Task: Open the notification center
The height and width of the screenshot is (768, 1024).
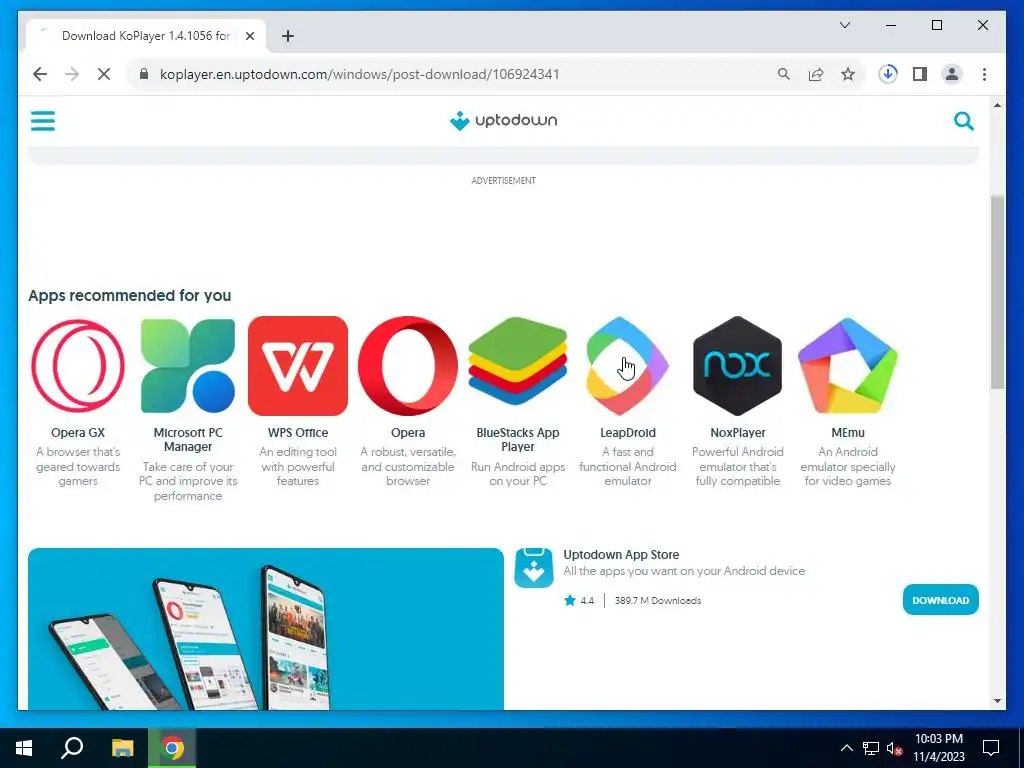Action: (991, 748)
